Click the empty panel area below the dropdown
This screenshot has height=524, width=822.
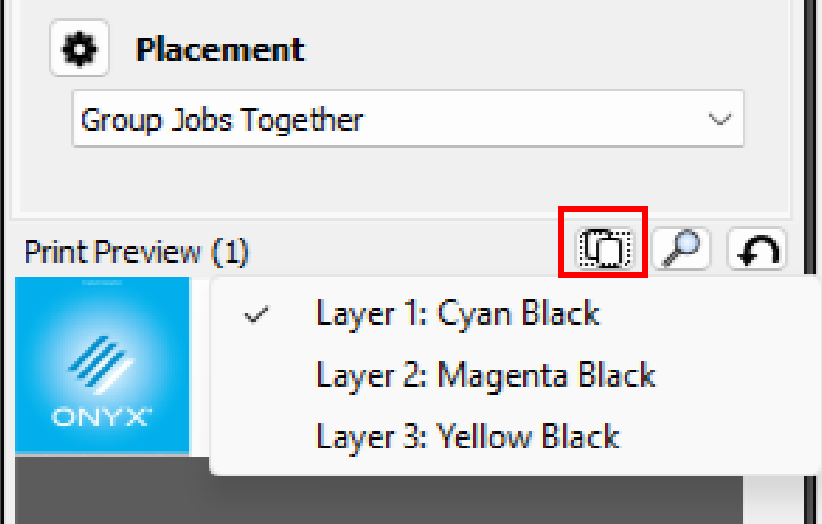405,181
